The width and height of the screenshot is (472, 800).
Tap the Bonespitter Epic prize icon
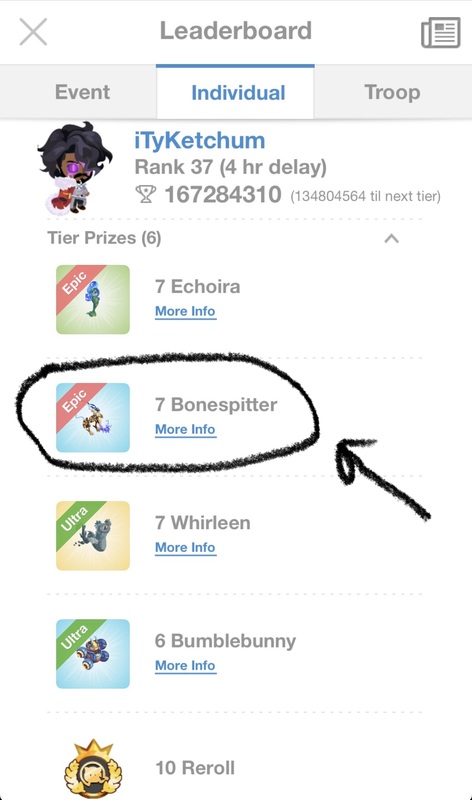click(x=93, y=417)
